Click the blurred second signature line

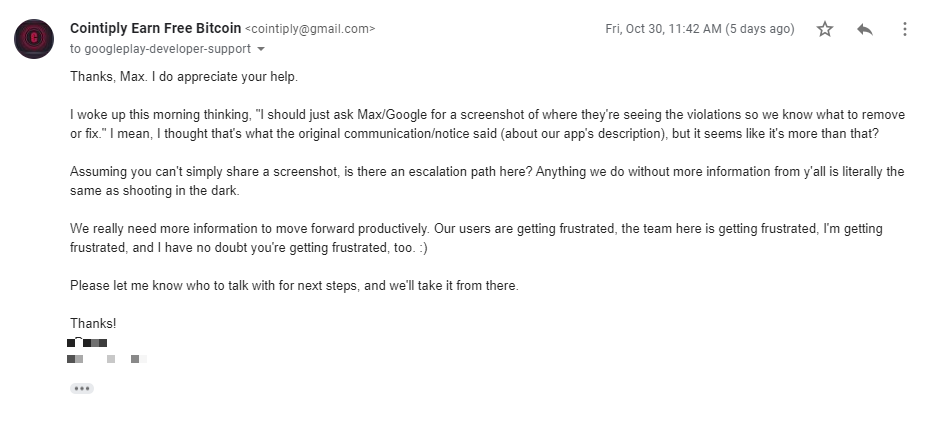(x=107, y=359)
